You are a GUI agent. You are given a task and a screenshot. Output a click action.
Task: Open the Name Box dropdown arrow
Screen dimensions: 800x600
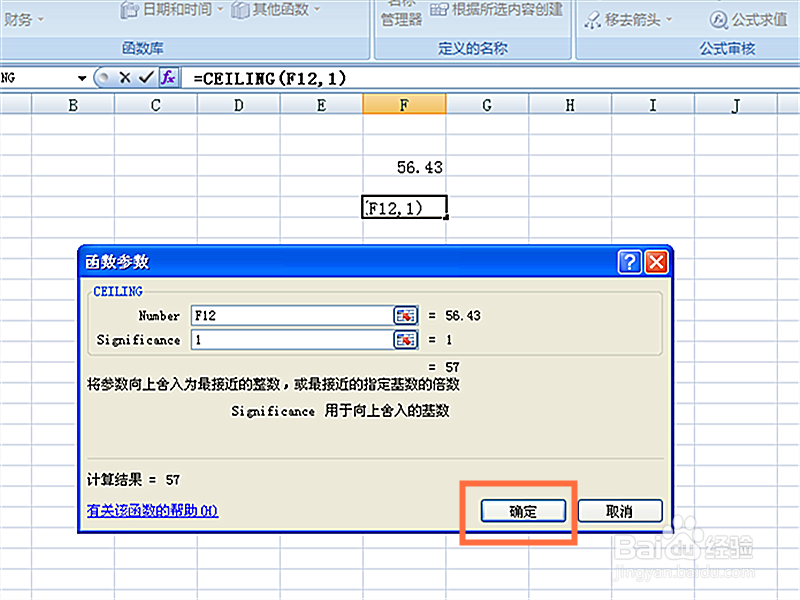(82, 78)
